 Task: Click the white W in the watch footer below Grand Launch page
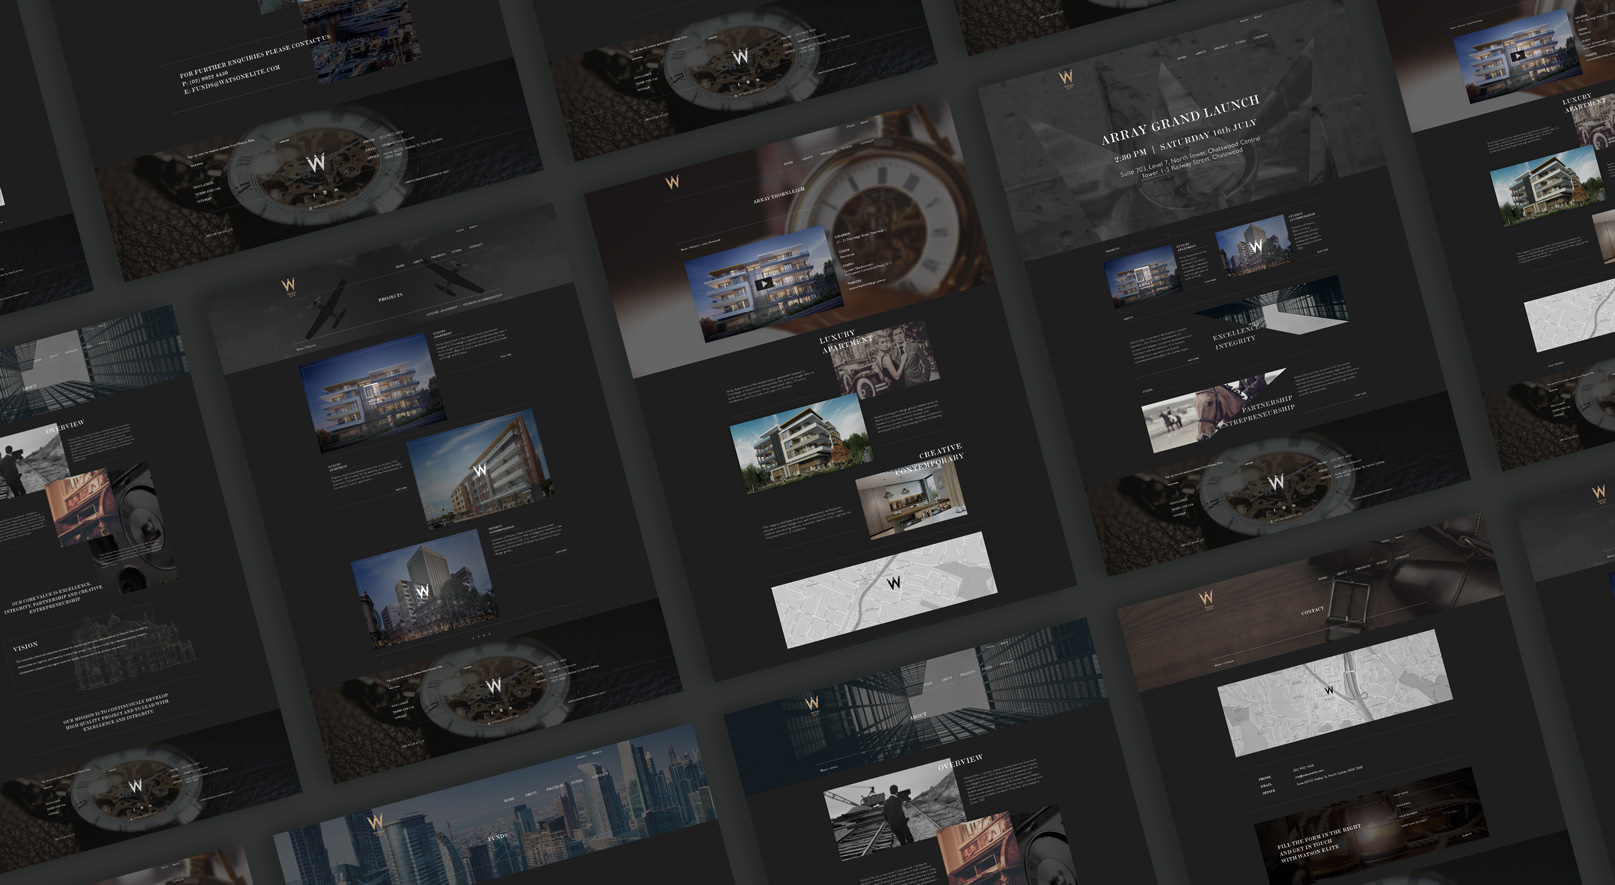coord(1276,483)
